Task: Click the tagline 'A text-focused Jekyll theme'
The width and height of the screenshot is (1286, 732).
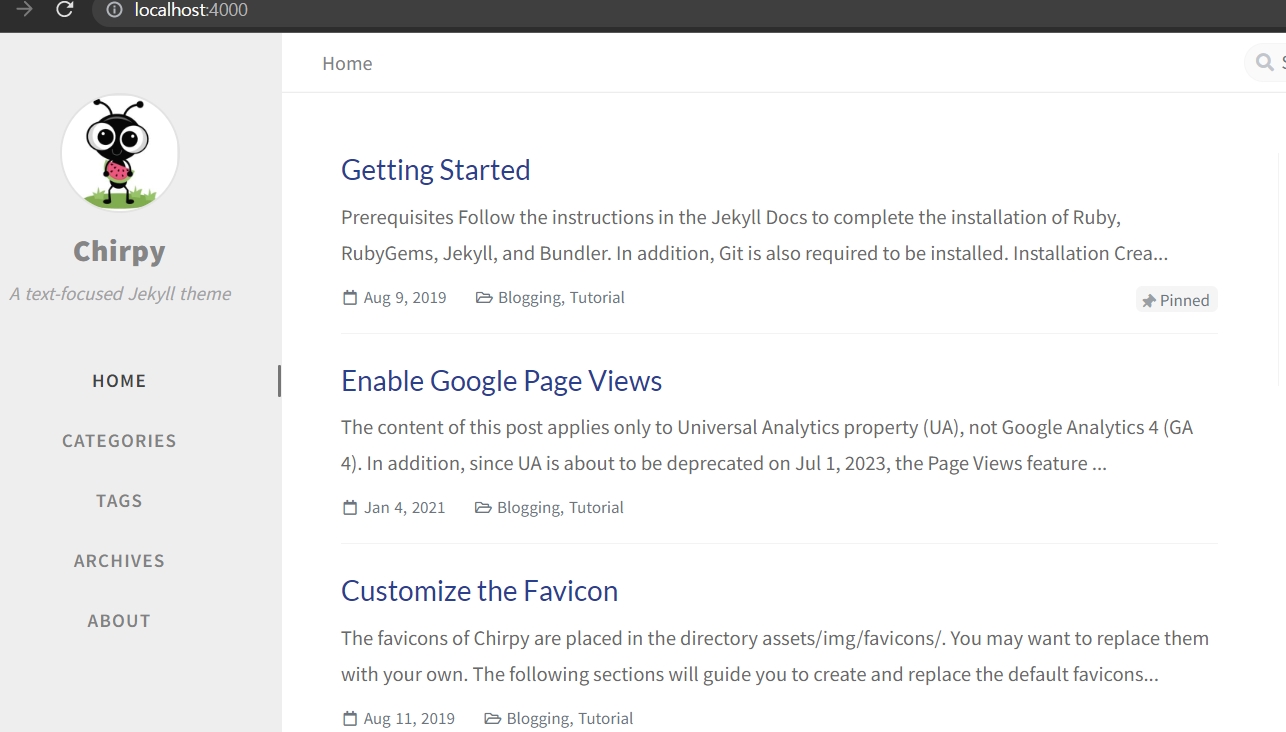Action: [x=120, y=294]
